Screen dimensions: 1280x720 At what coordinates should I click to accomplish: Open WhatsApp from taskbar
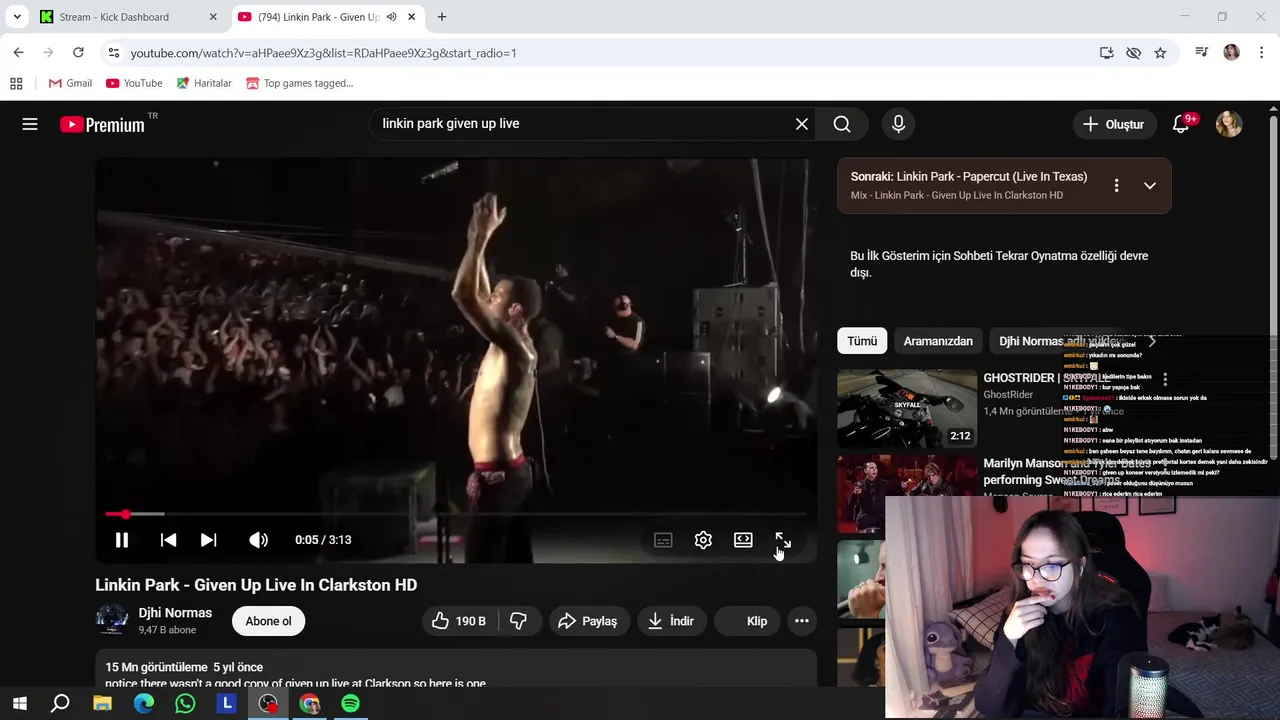coord(185,704)
